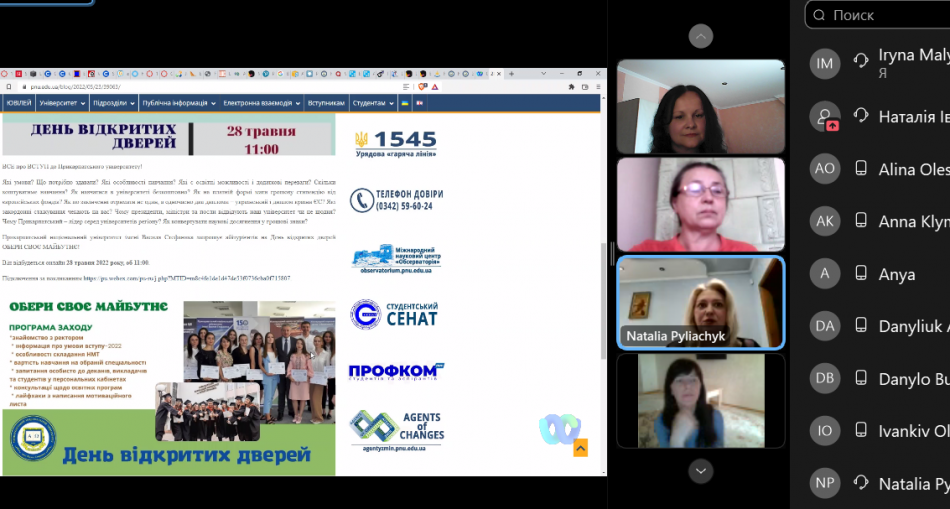
Task: Click the Ukrainian flag language icon
Action: [x=404, y=103]
